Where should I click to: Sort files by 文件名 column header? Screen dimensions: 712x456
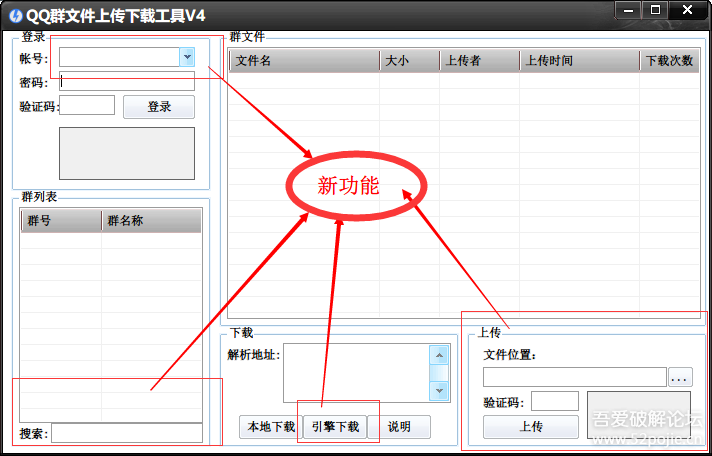(x=304, y=60)
